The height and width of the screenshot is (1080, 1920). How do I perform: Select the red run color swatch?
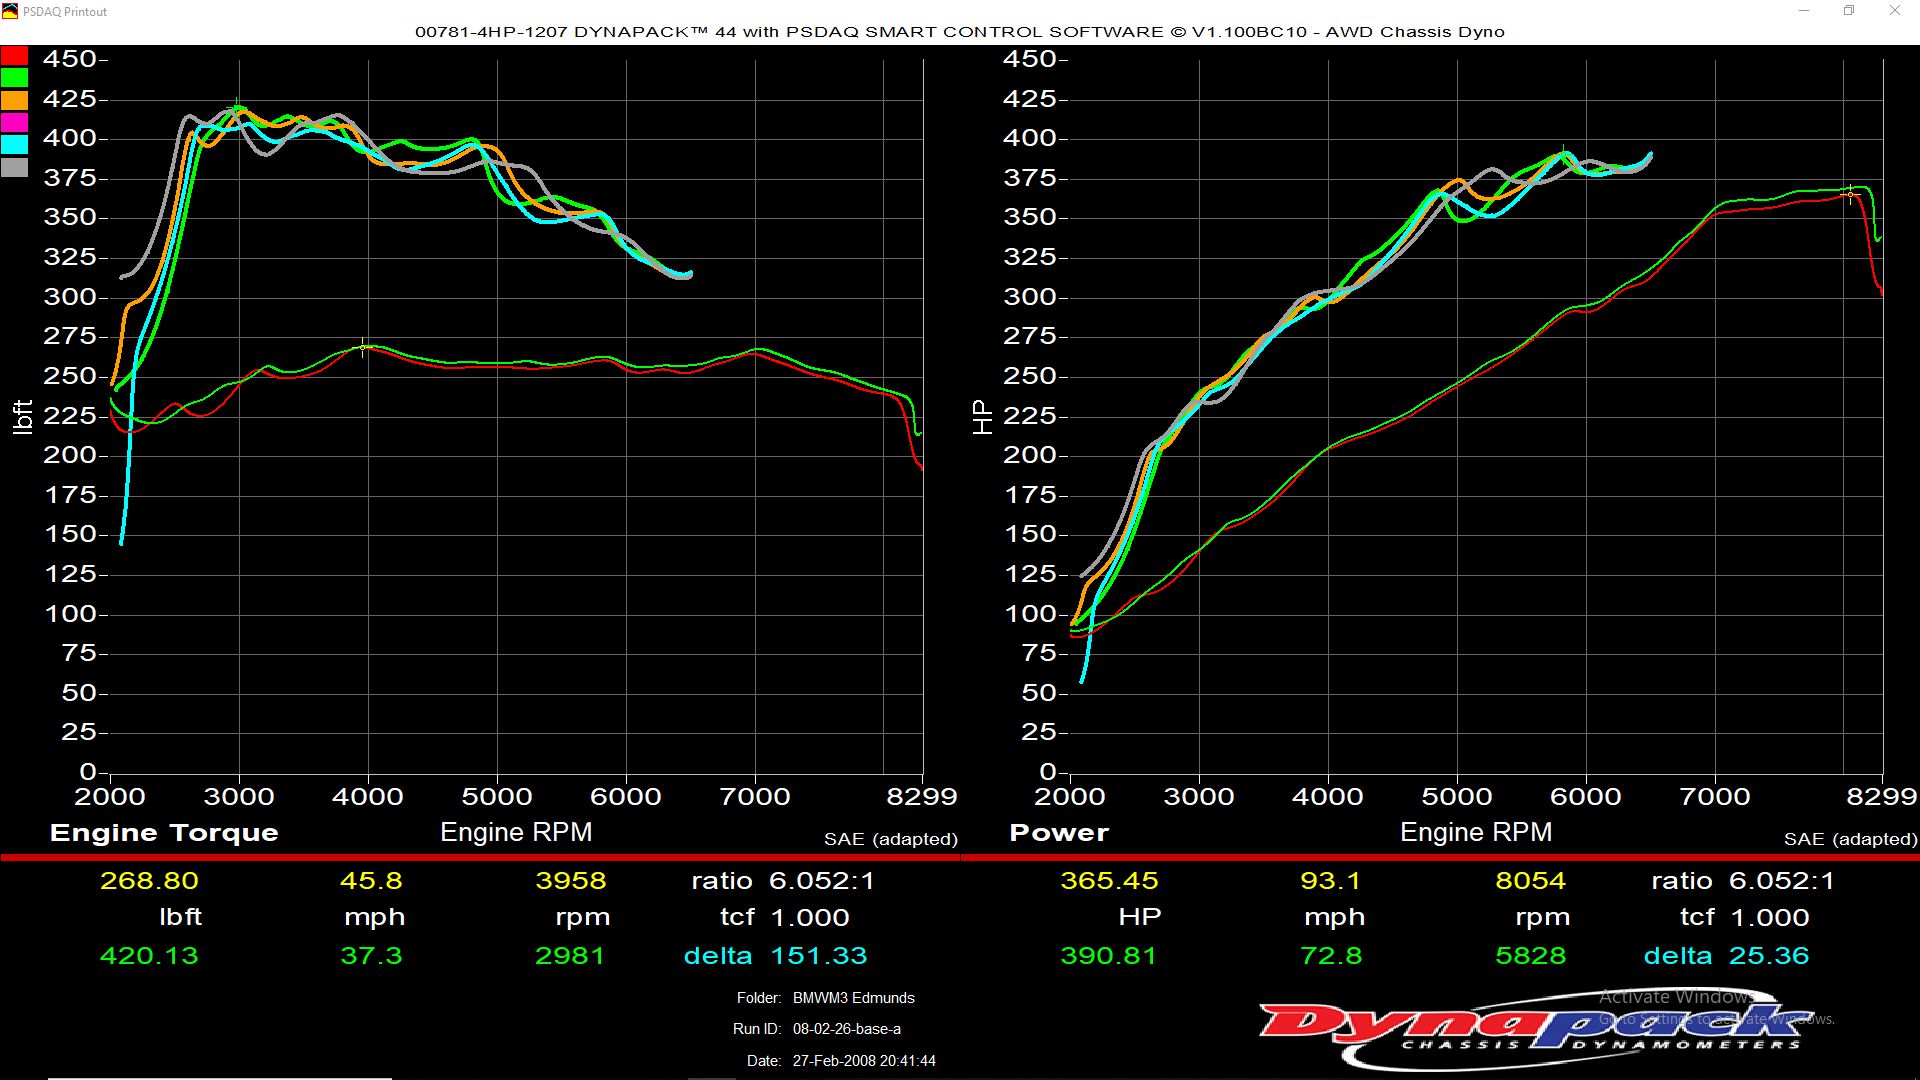pos(14,56)
